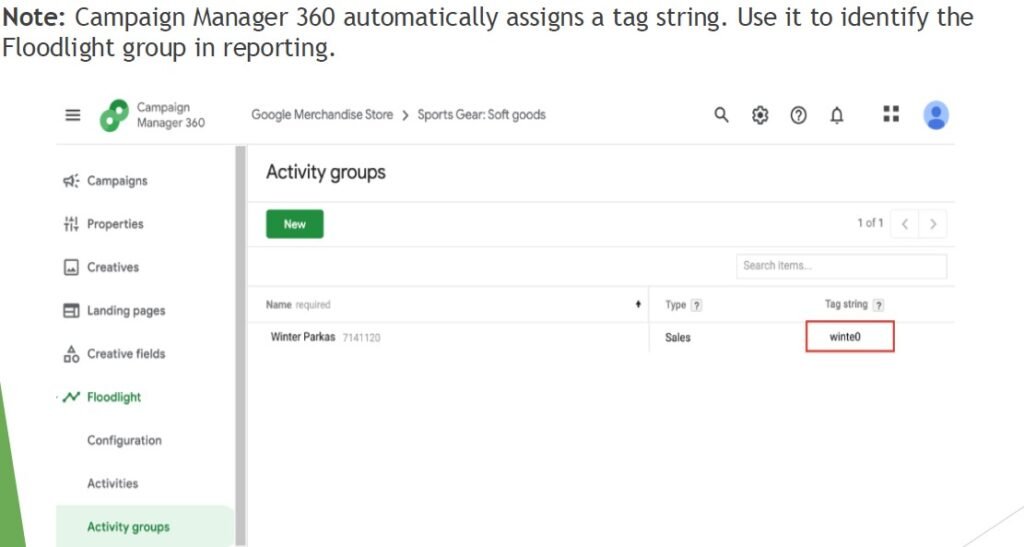Image resolution: width=1024 pixels, height=547 pixels.
Task: Click the Tag string column help icon
Action: pos(878,305)
